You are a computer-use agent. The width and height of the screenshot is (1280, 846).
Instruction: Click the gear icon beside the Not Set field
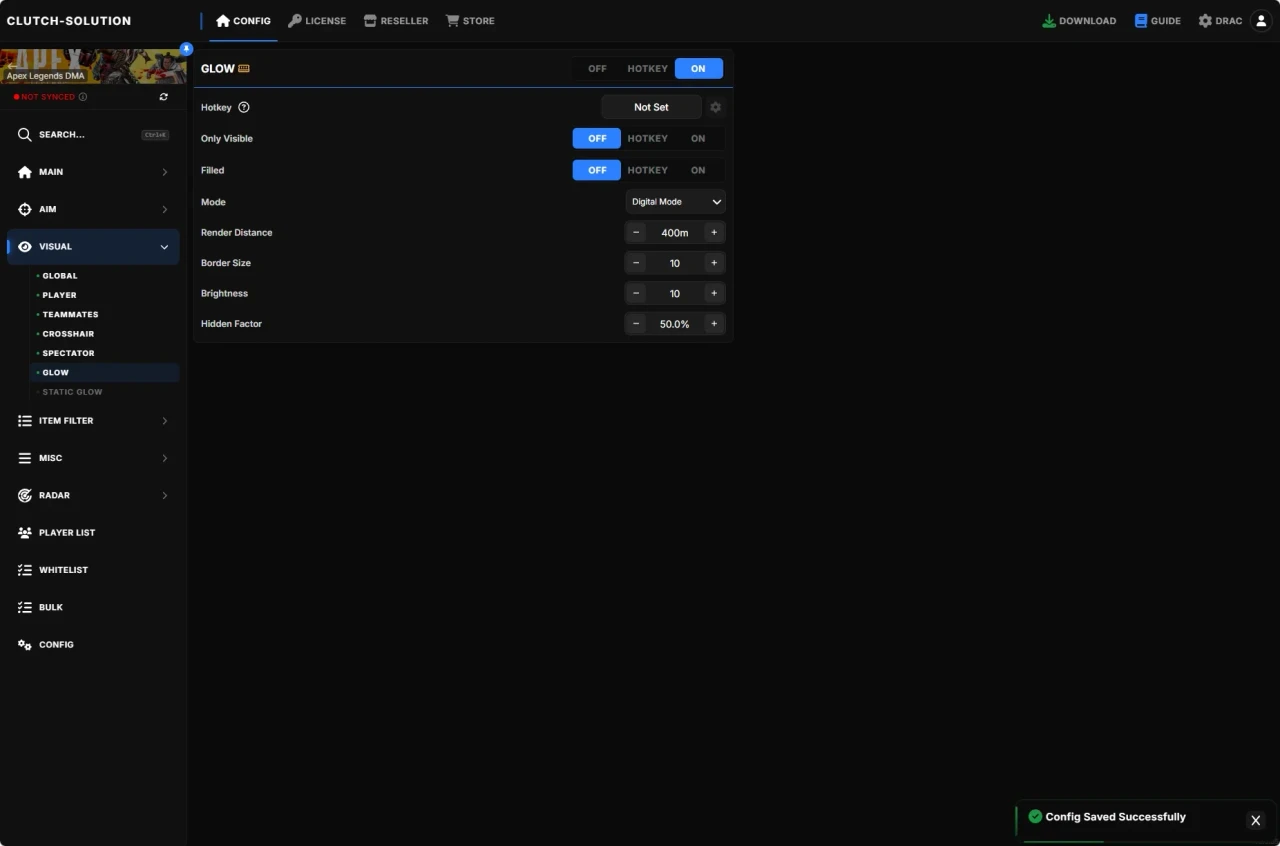click(716, 107)
